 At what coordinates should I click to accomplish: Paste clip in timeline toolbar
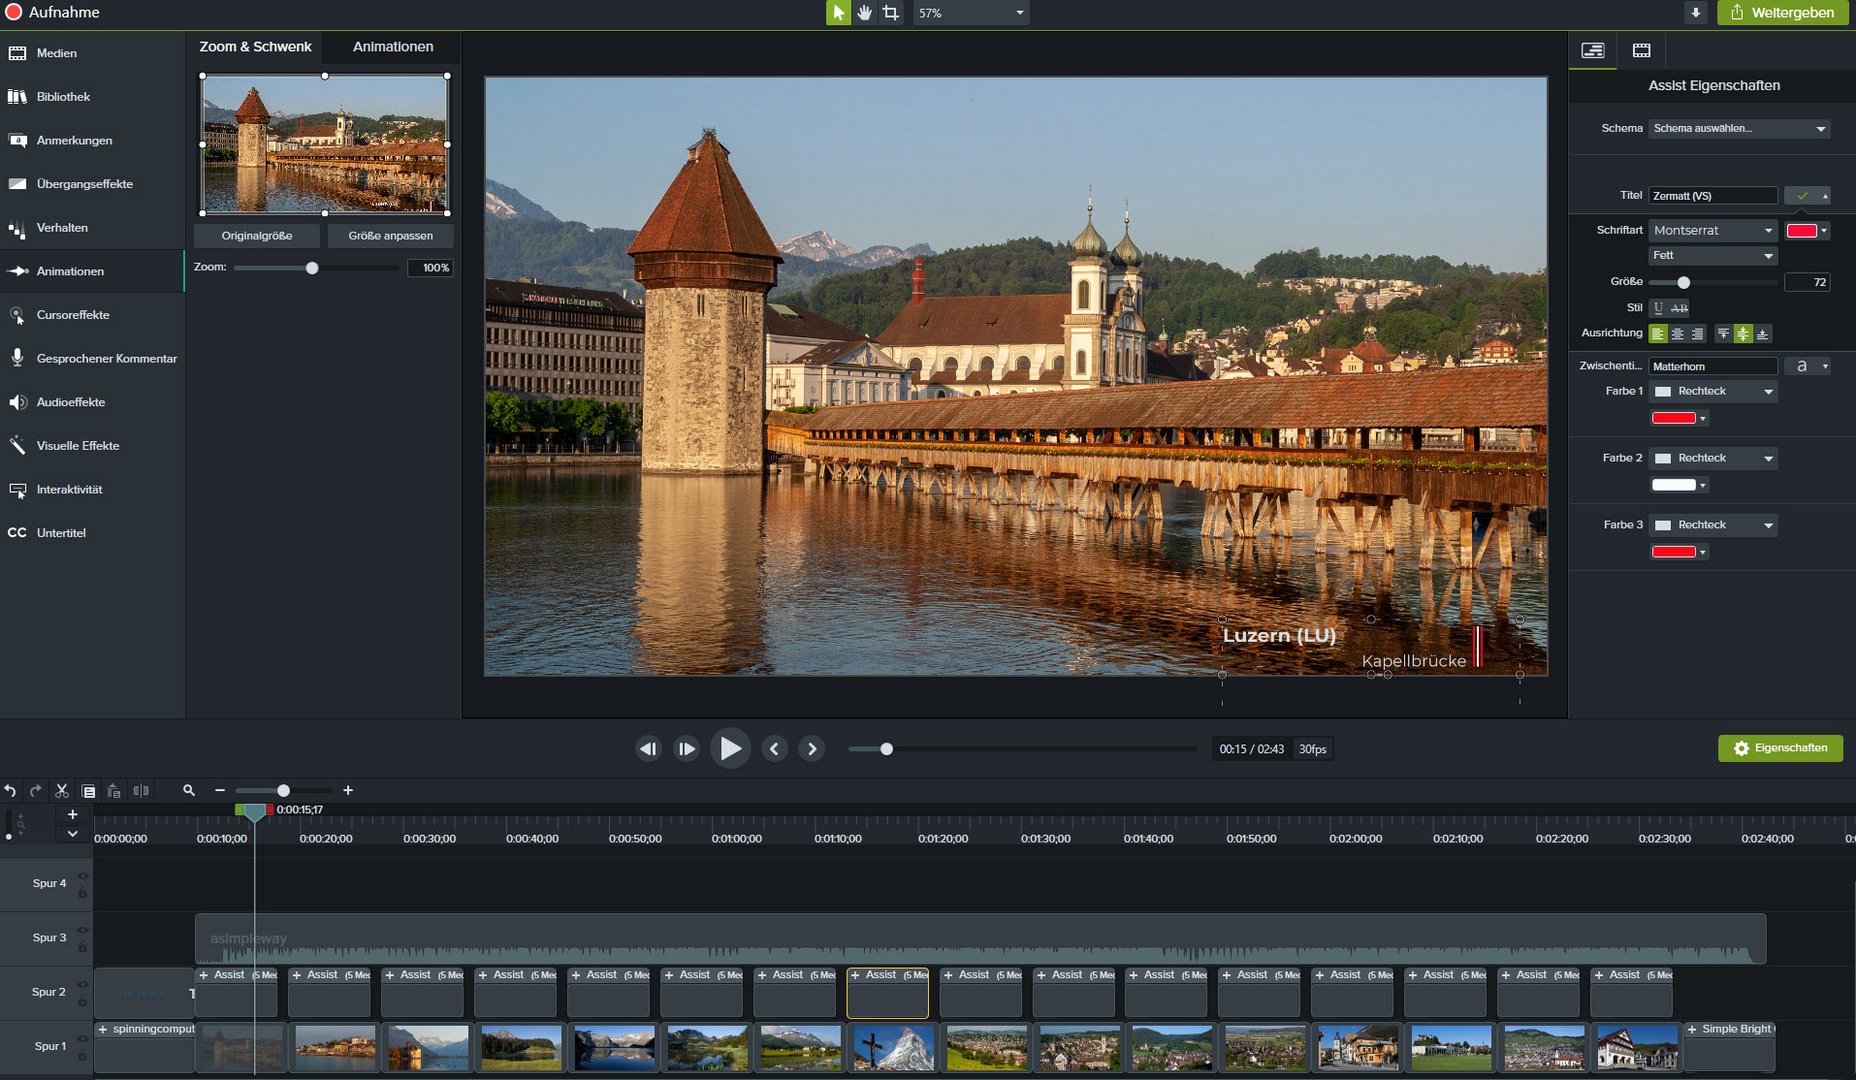tap(114, 790)
